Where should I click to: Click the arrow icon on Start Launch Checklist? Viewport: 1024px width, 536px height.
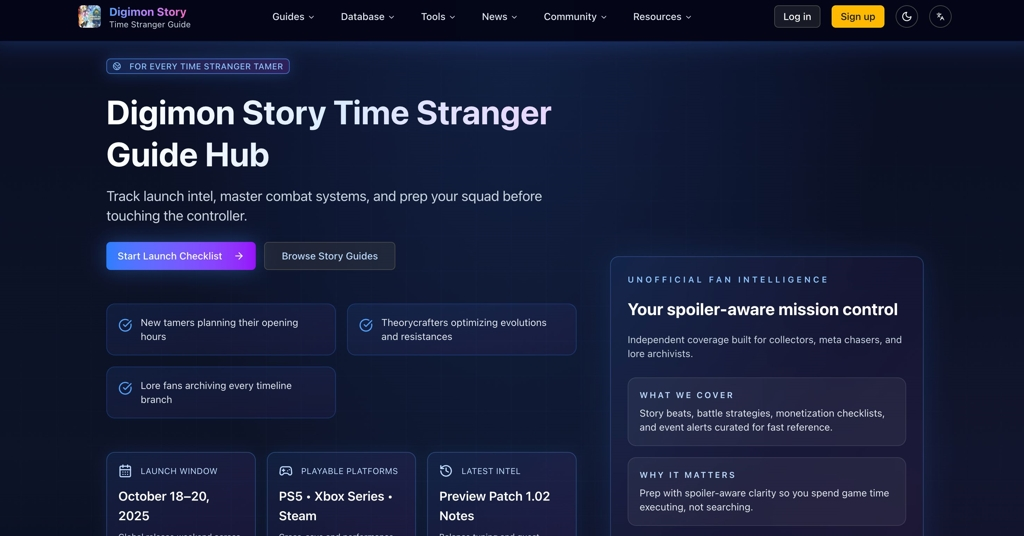[x=239, y=256]
